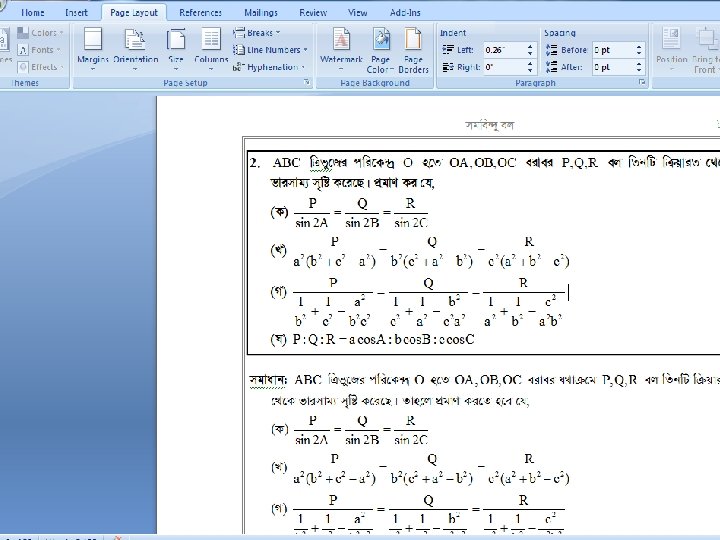Open the Breaks dropdown
The image size is (720, 540).
(x=256, y=33)
